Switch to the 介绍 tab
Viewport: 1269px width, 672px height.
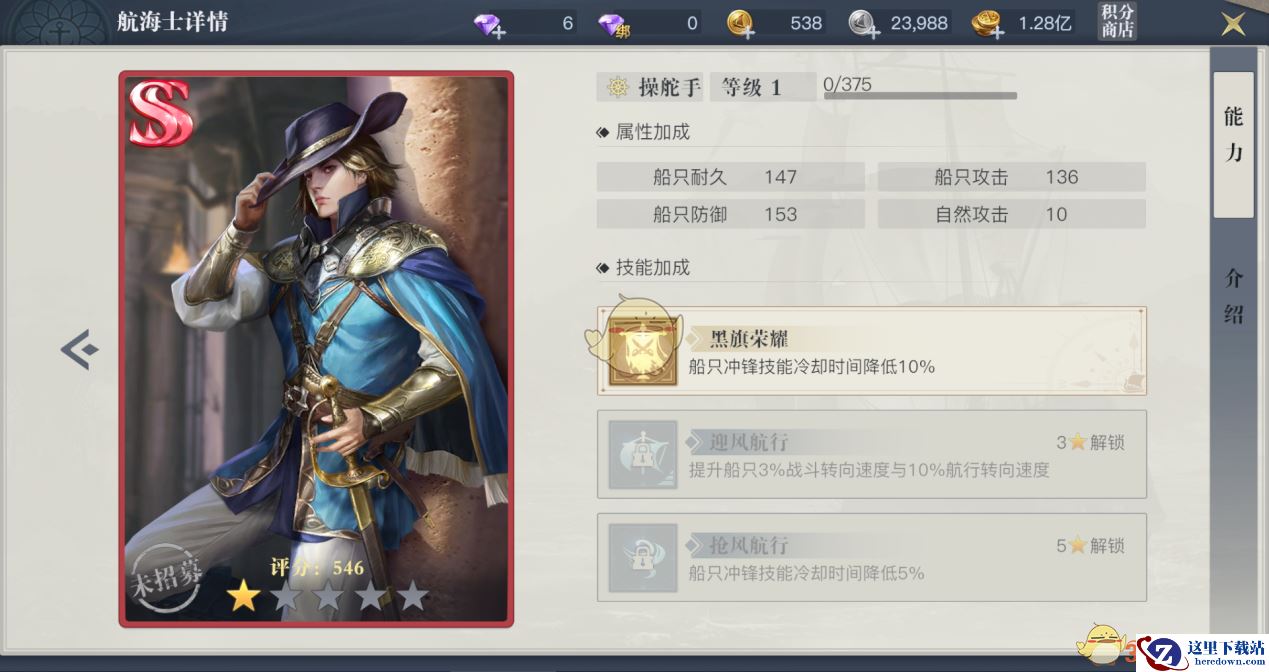1234,297
